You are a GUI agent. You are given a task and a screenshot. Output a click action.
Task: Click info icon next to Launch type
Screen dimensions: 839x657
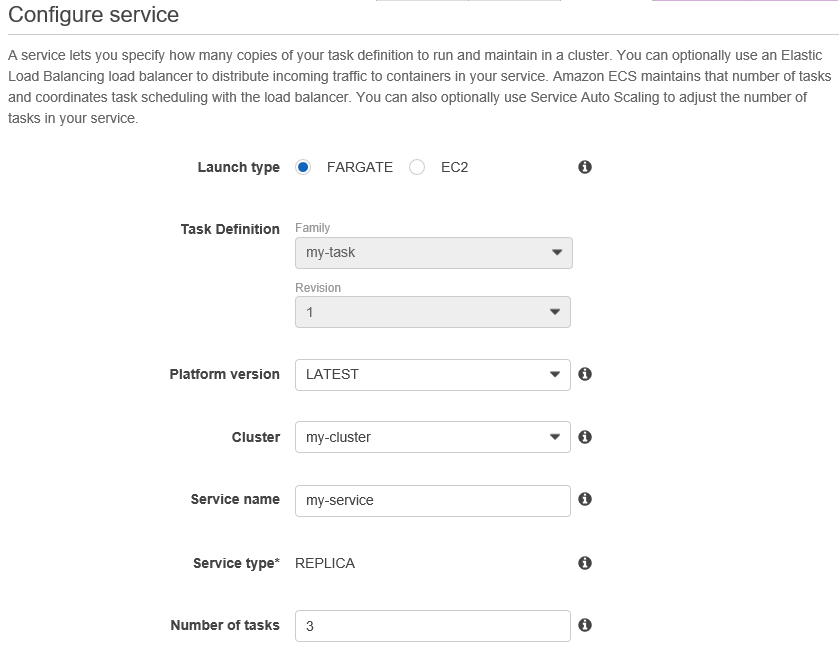[x=585, y=167]
